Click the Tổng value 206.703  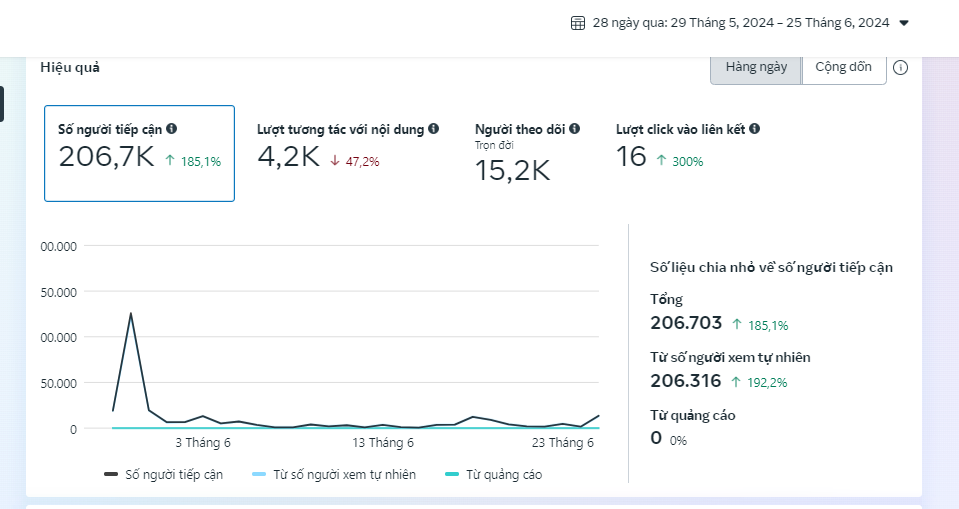point(686,323)
